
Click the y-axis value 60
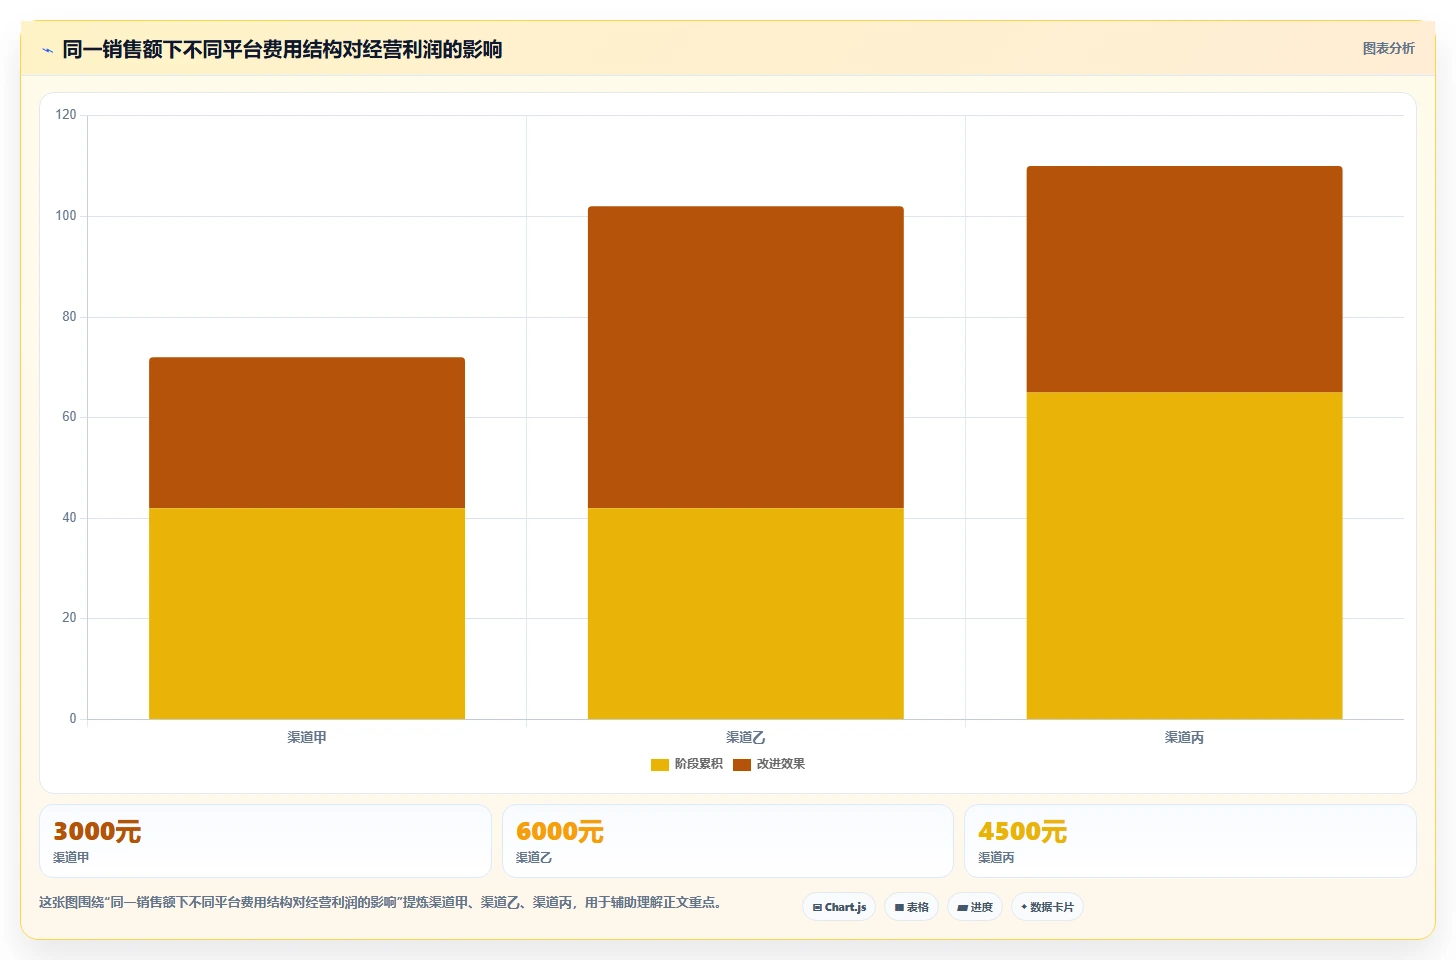[69, 417]
